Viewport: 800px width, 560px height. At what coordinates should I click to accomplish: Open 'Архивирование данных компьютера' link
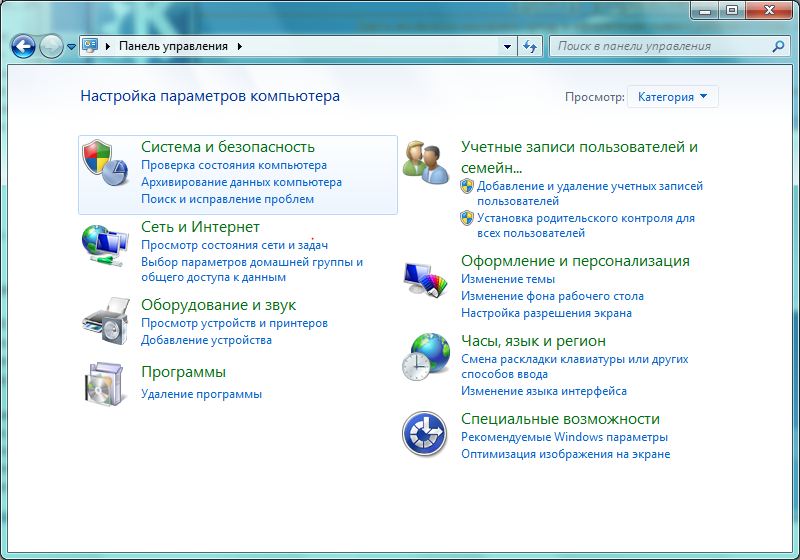pos(241,182)
